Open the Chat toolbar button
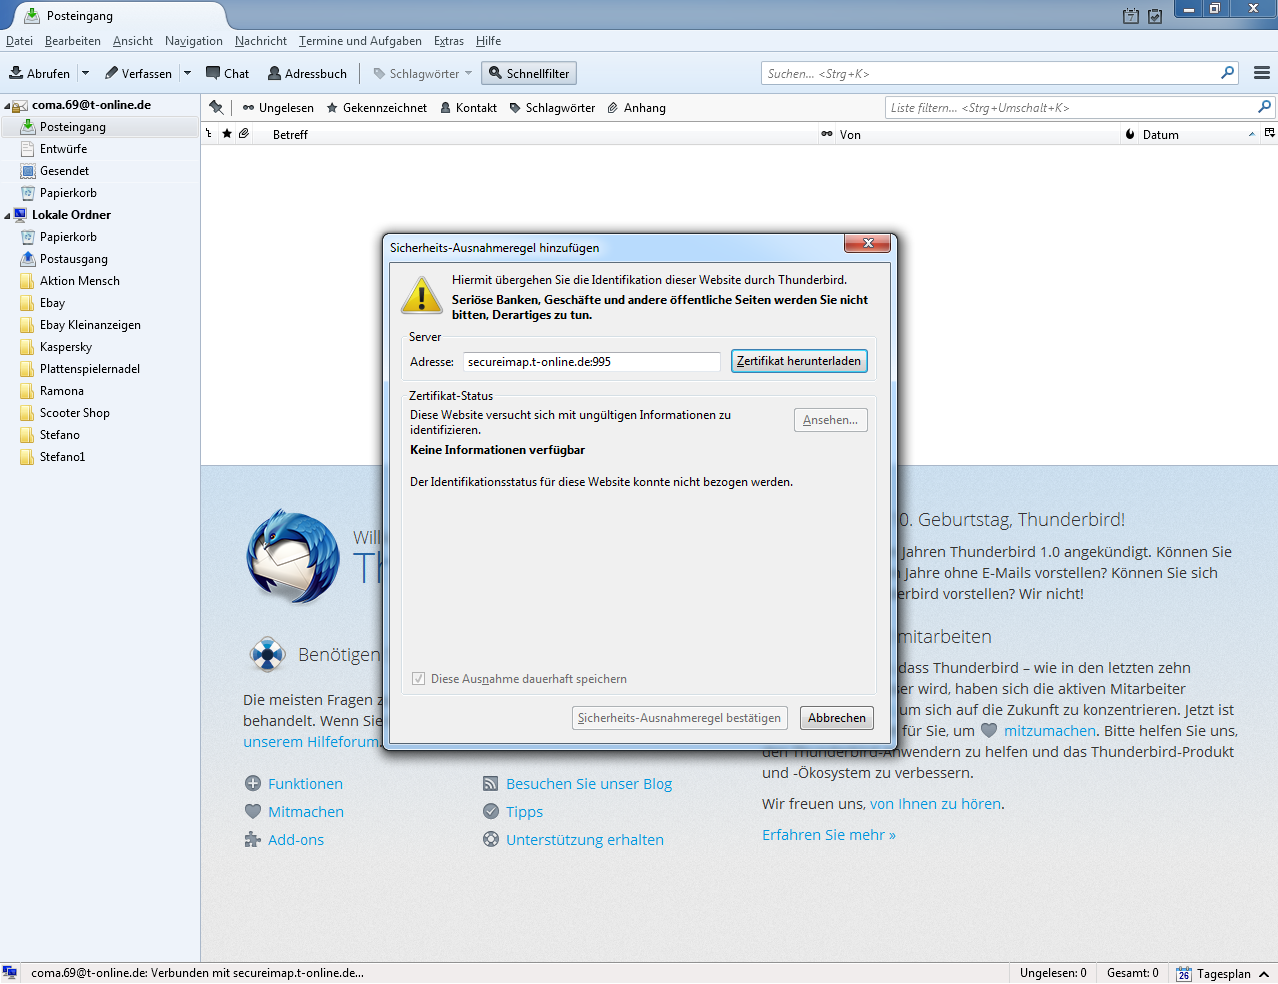1278x984 pixels. click(228, 73)
